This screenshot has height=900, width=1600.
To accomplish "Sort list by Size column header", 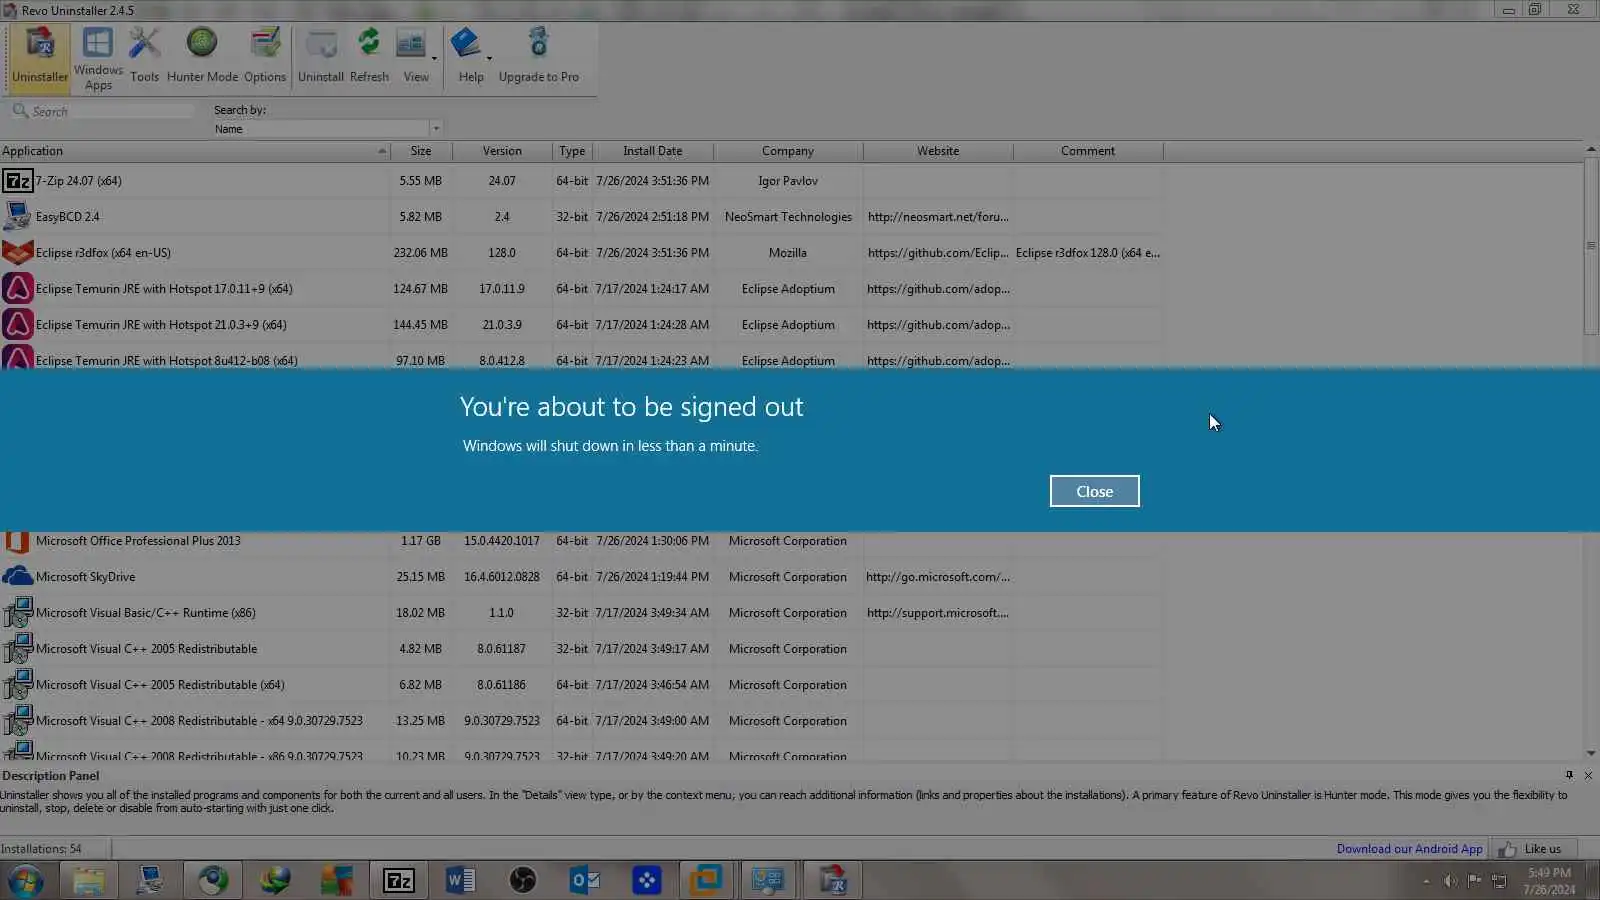I will [421, 151].
